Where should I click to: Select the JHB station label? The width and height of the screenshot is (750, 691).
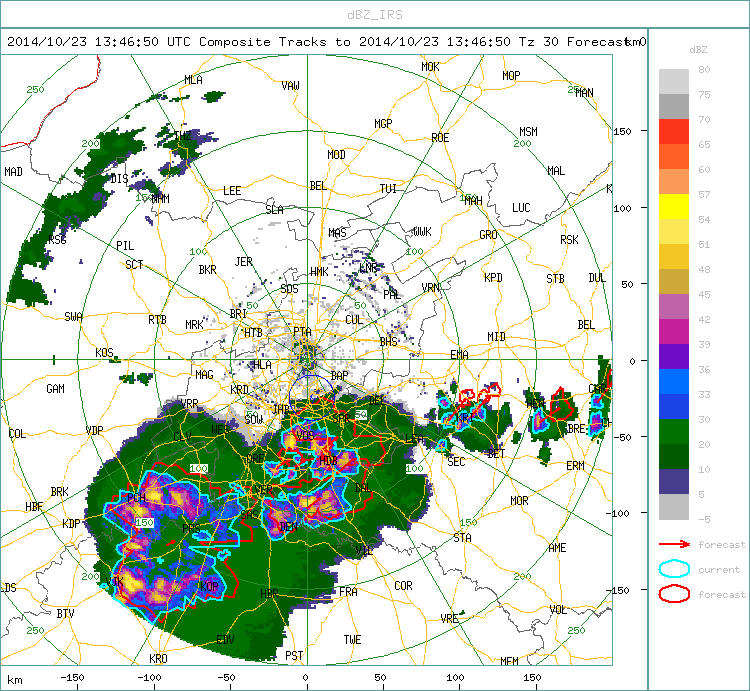pos(281,409)
